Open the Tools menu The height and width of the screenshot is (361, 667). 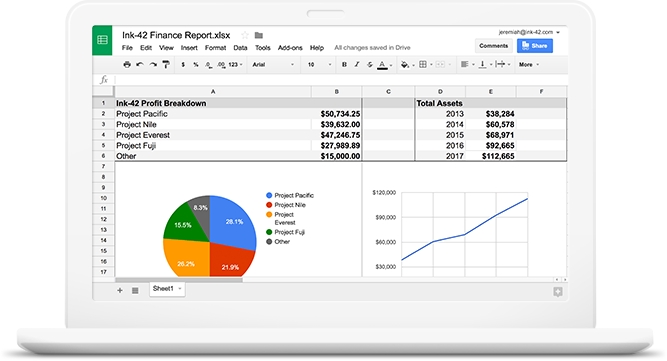(262, 48)
